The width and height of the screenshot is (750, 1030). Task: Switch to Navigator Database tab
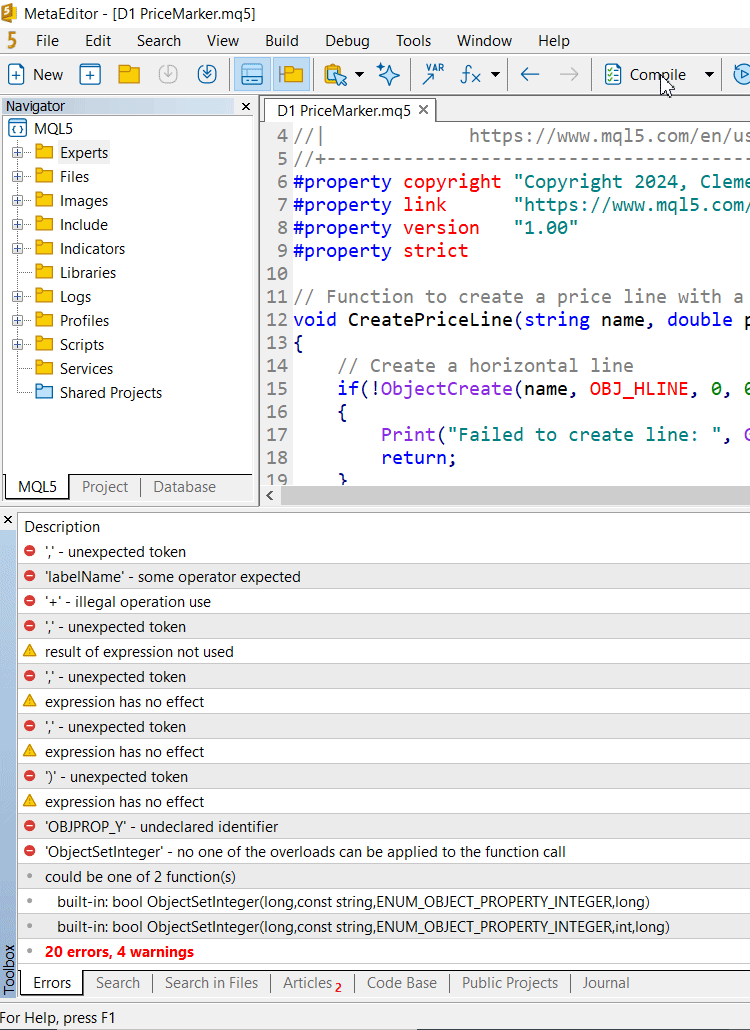185,487
